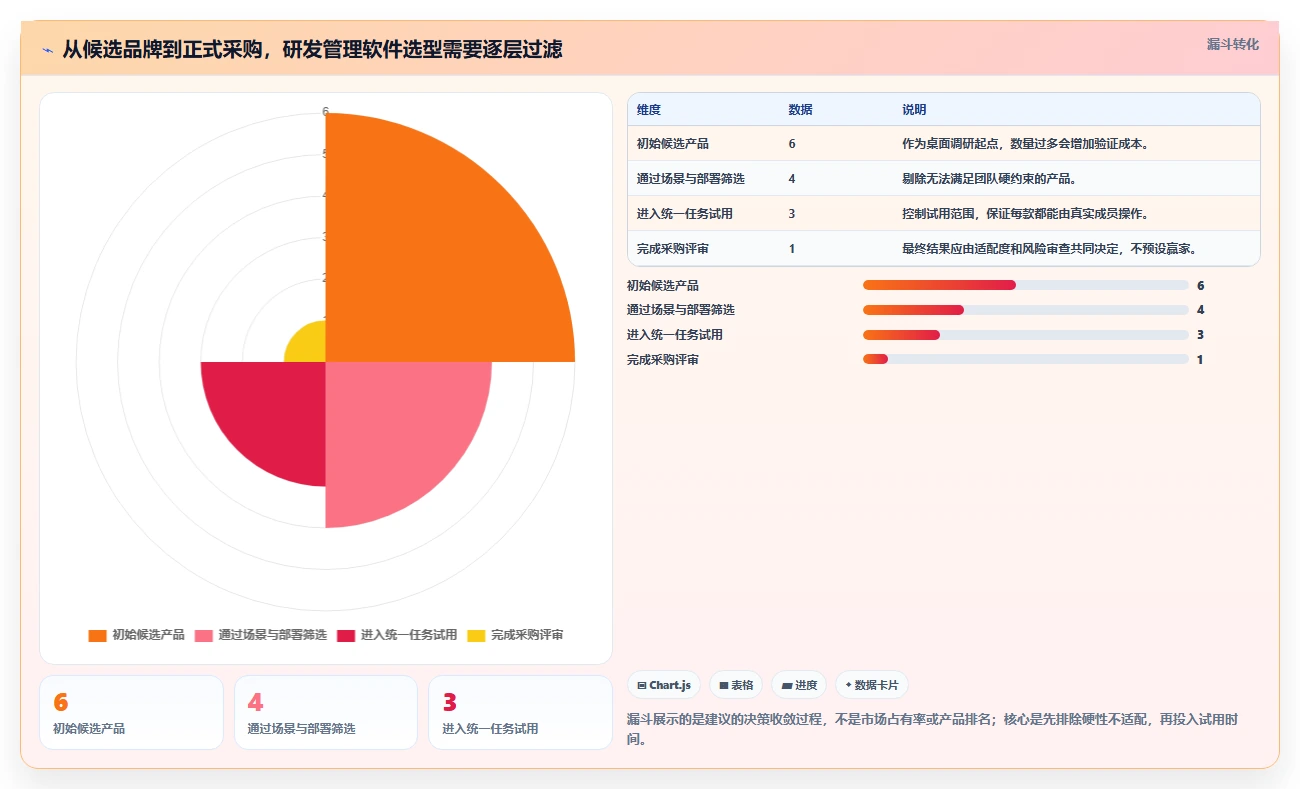The width and height of the screenshot is (1300, 789).
Task: Click the 初始候选产品 label in progress list
Action: (x=663, y=286)
